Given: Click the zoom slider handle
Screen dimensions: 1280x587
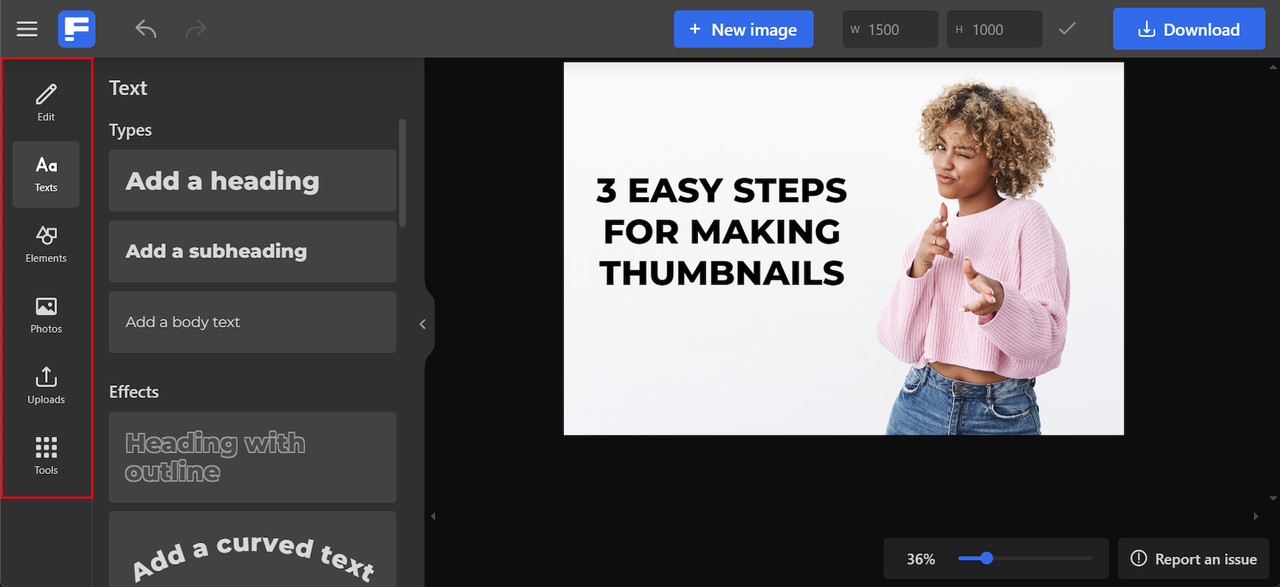Looking at the screenshot, I should pyautogui.click(x=986, y=558).
